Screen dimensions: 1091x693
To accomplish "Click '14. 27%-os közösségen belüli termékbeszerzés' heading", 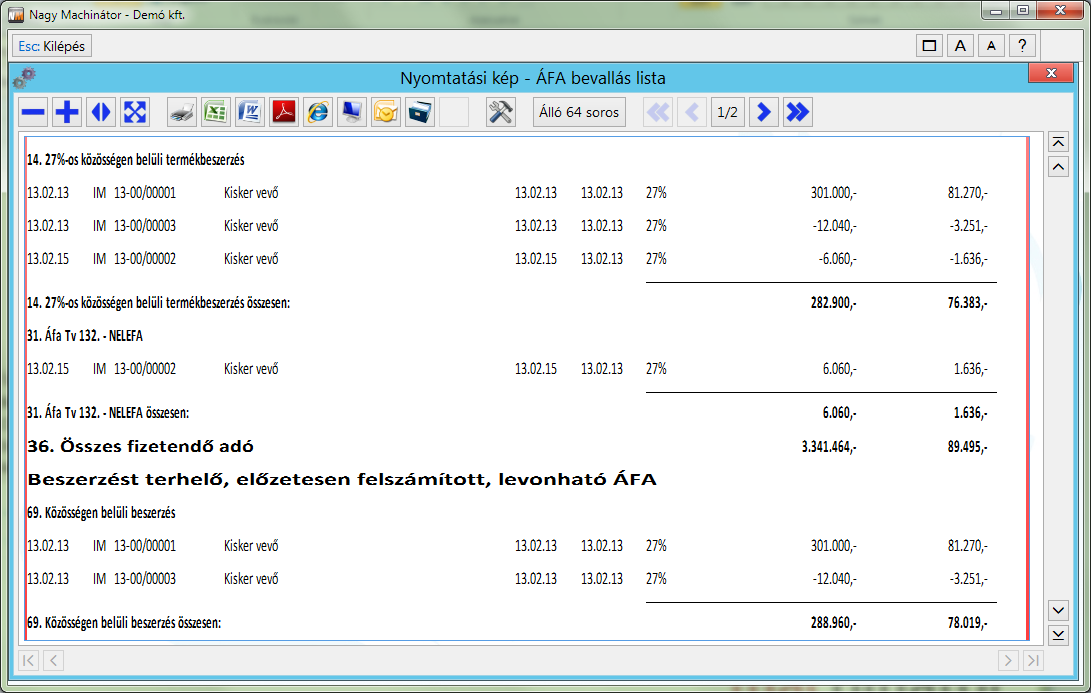I will tap(136, 159).
